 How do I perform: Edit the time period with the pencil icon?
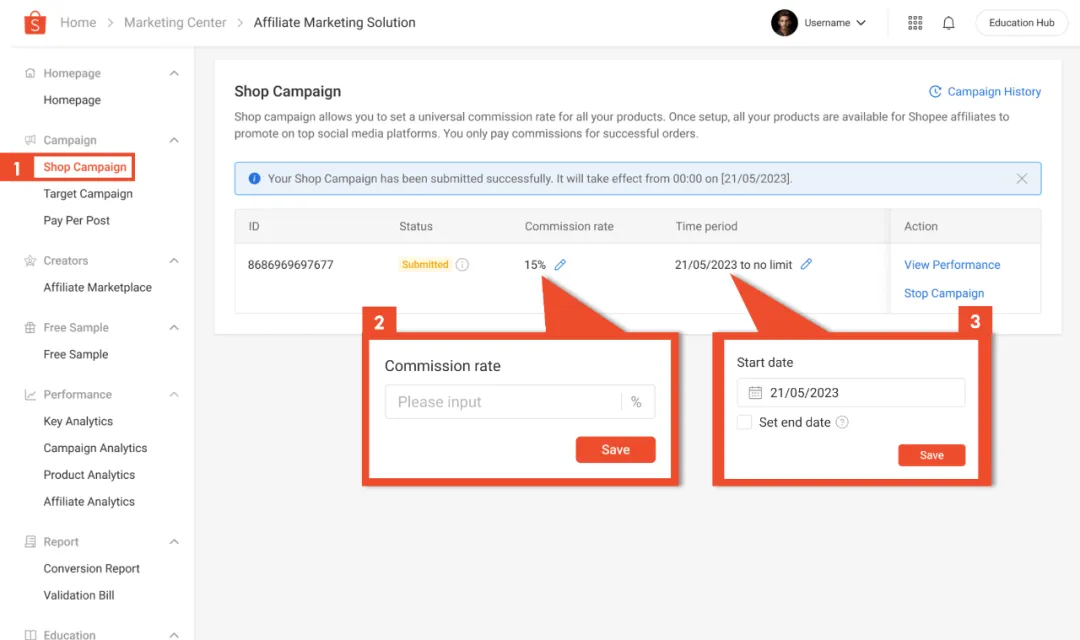pos(806,264)
